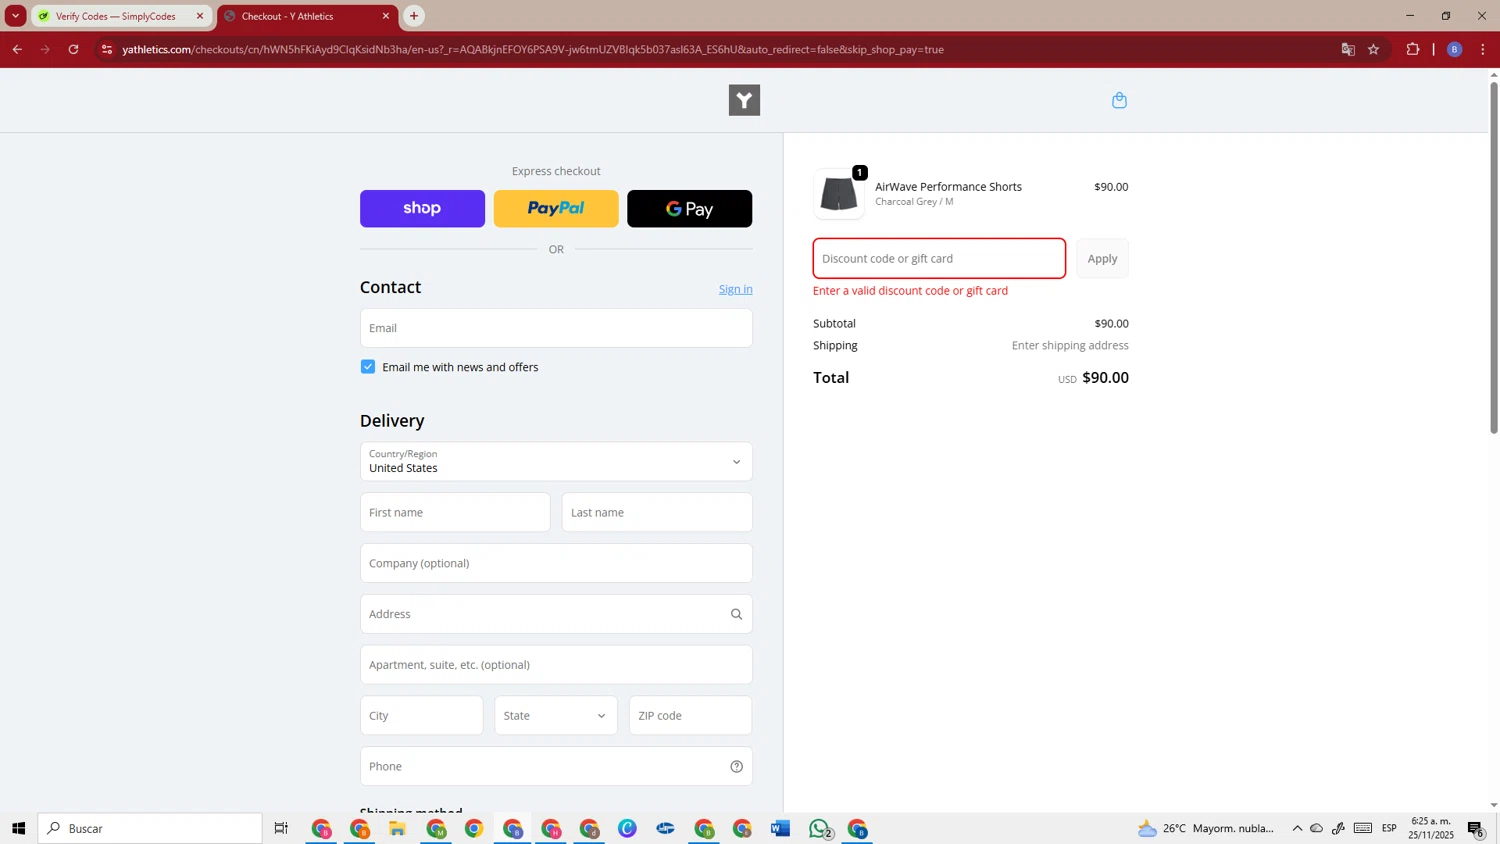Open the weather widget showing 26°C
Image resolution: width=1500 pixels, height=844 pixels.
click(x=1206, y=828)
